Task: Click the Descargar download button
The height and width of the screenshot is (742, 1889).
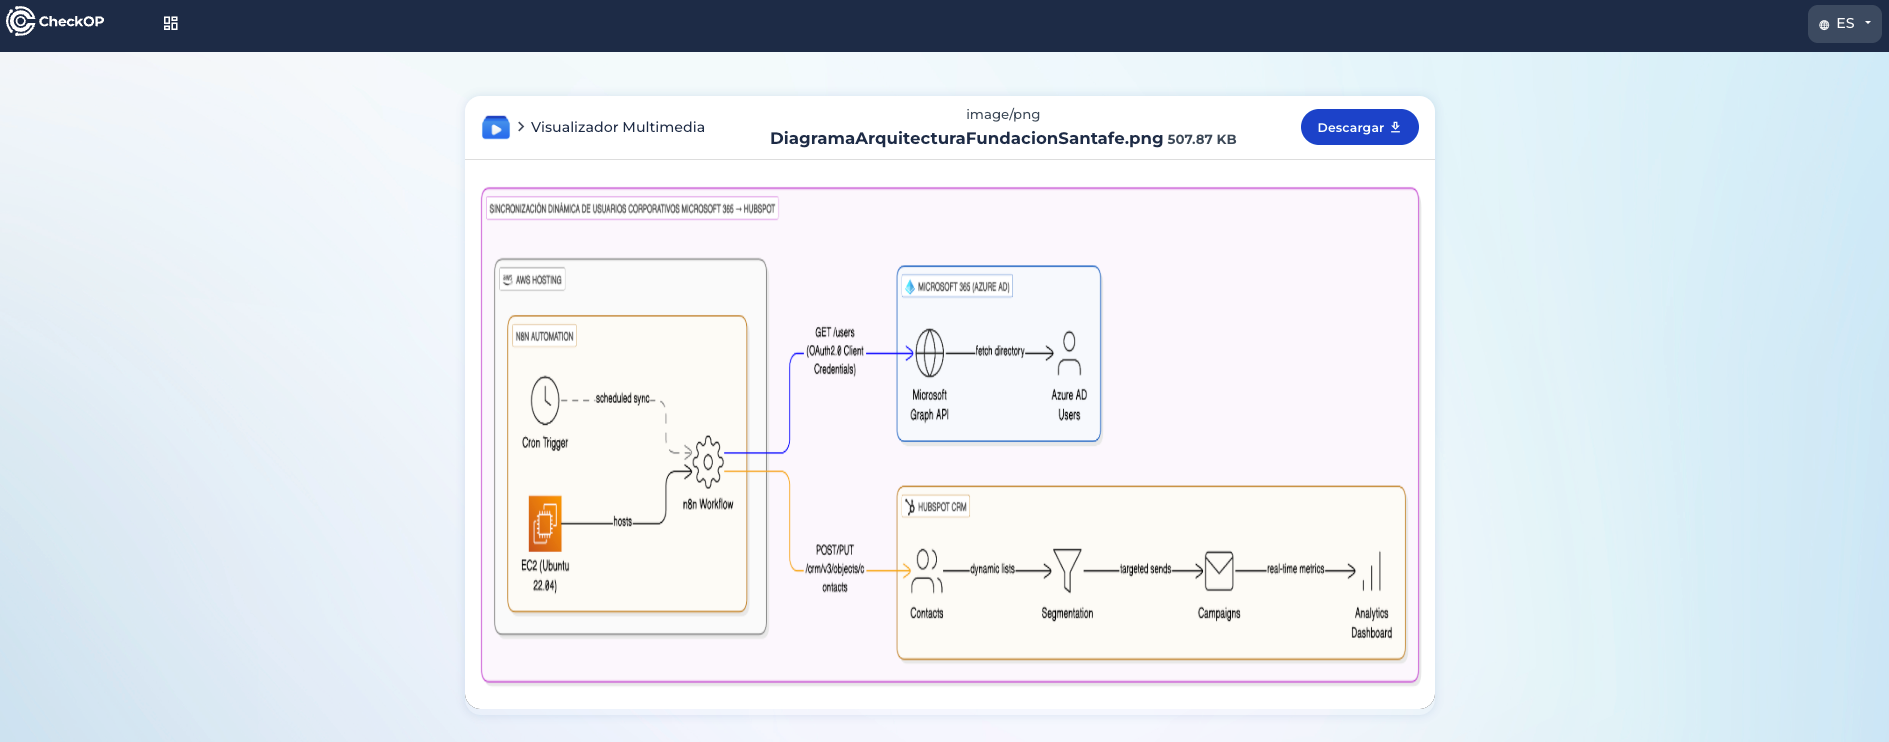Action: coord(1359,127)
